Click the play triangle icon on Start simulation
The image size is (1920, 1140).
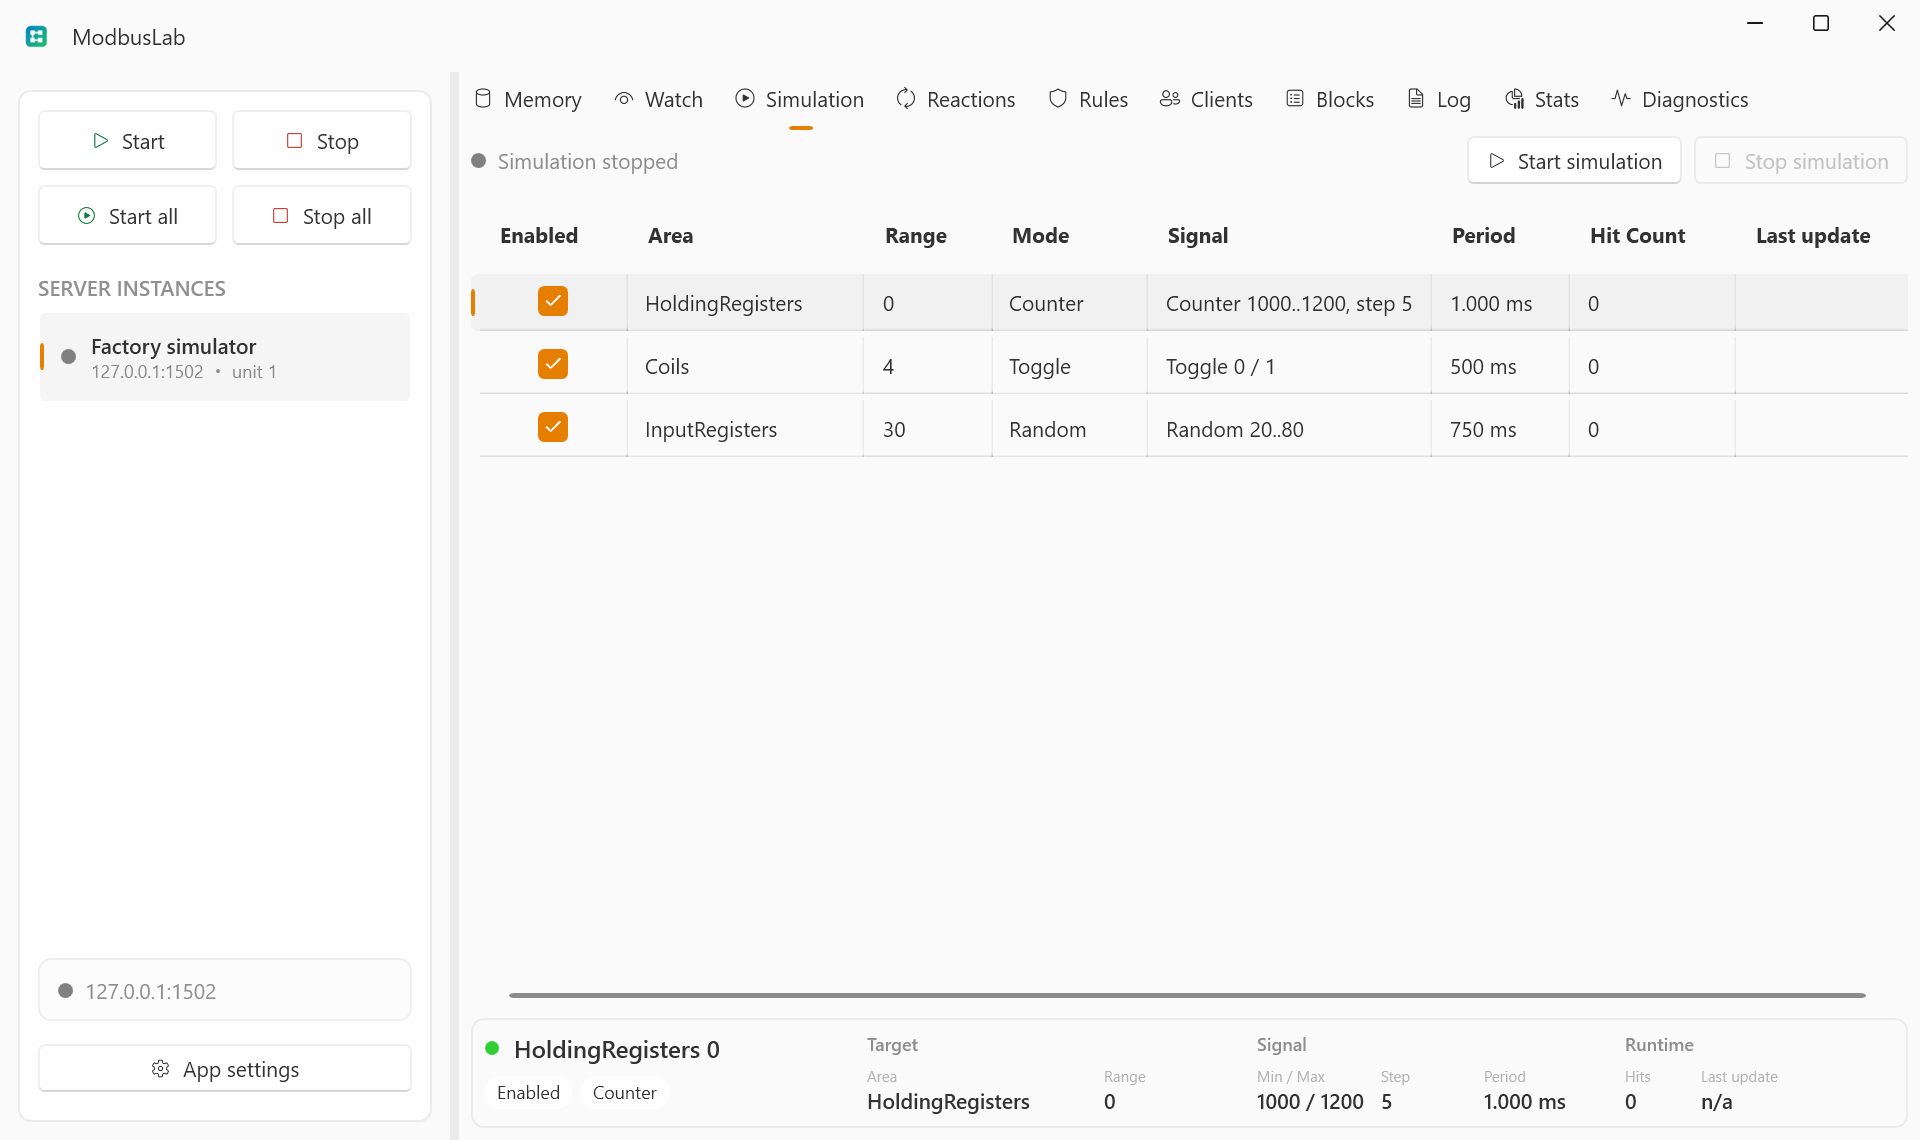click(1497, 161)
